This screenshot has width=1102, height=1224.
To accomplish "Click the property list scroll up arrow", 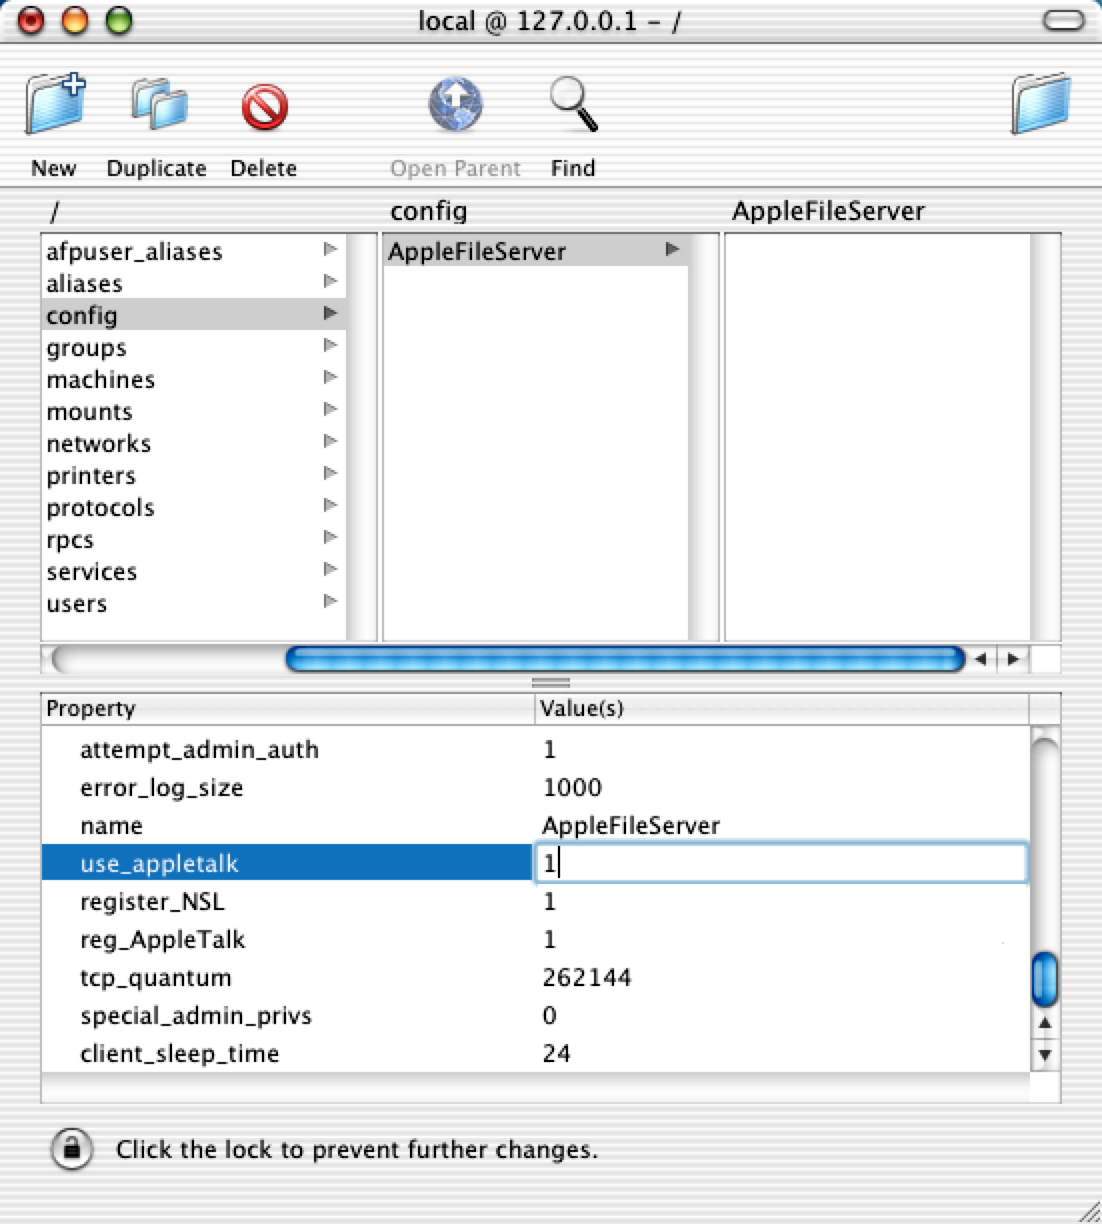I will coord(1044,1023).
